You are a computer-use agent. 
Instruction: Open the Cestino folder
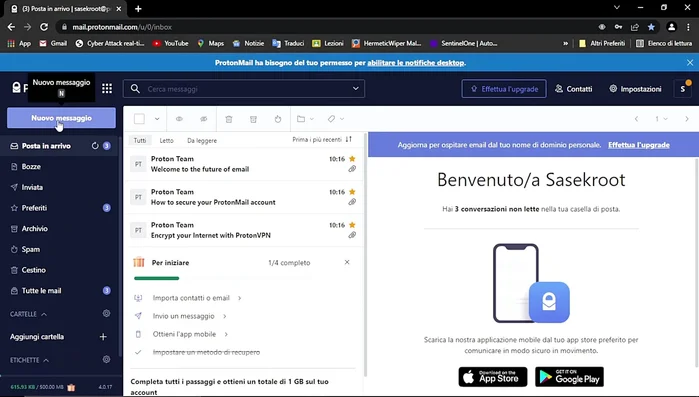click(x=33, y=270)
